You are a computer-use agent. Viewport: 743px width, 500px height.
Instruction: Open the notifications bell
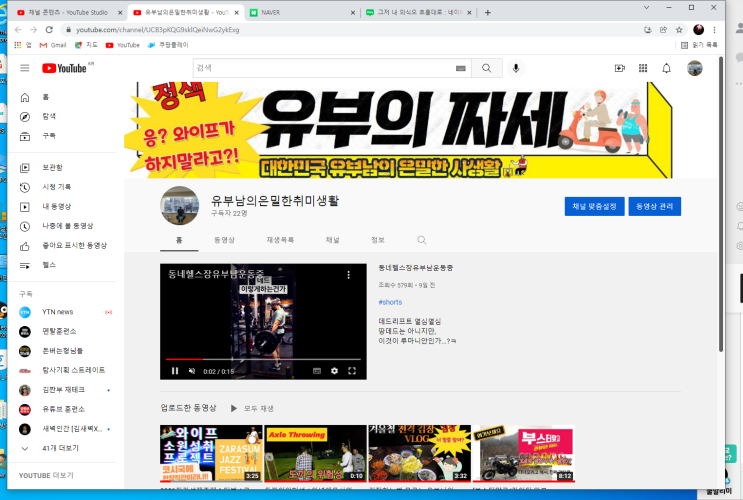[x=666, y=68]
